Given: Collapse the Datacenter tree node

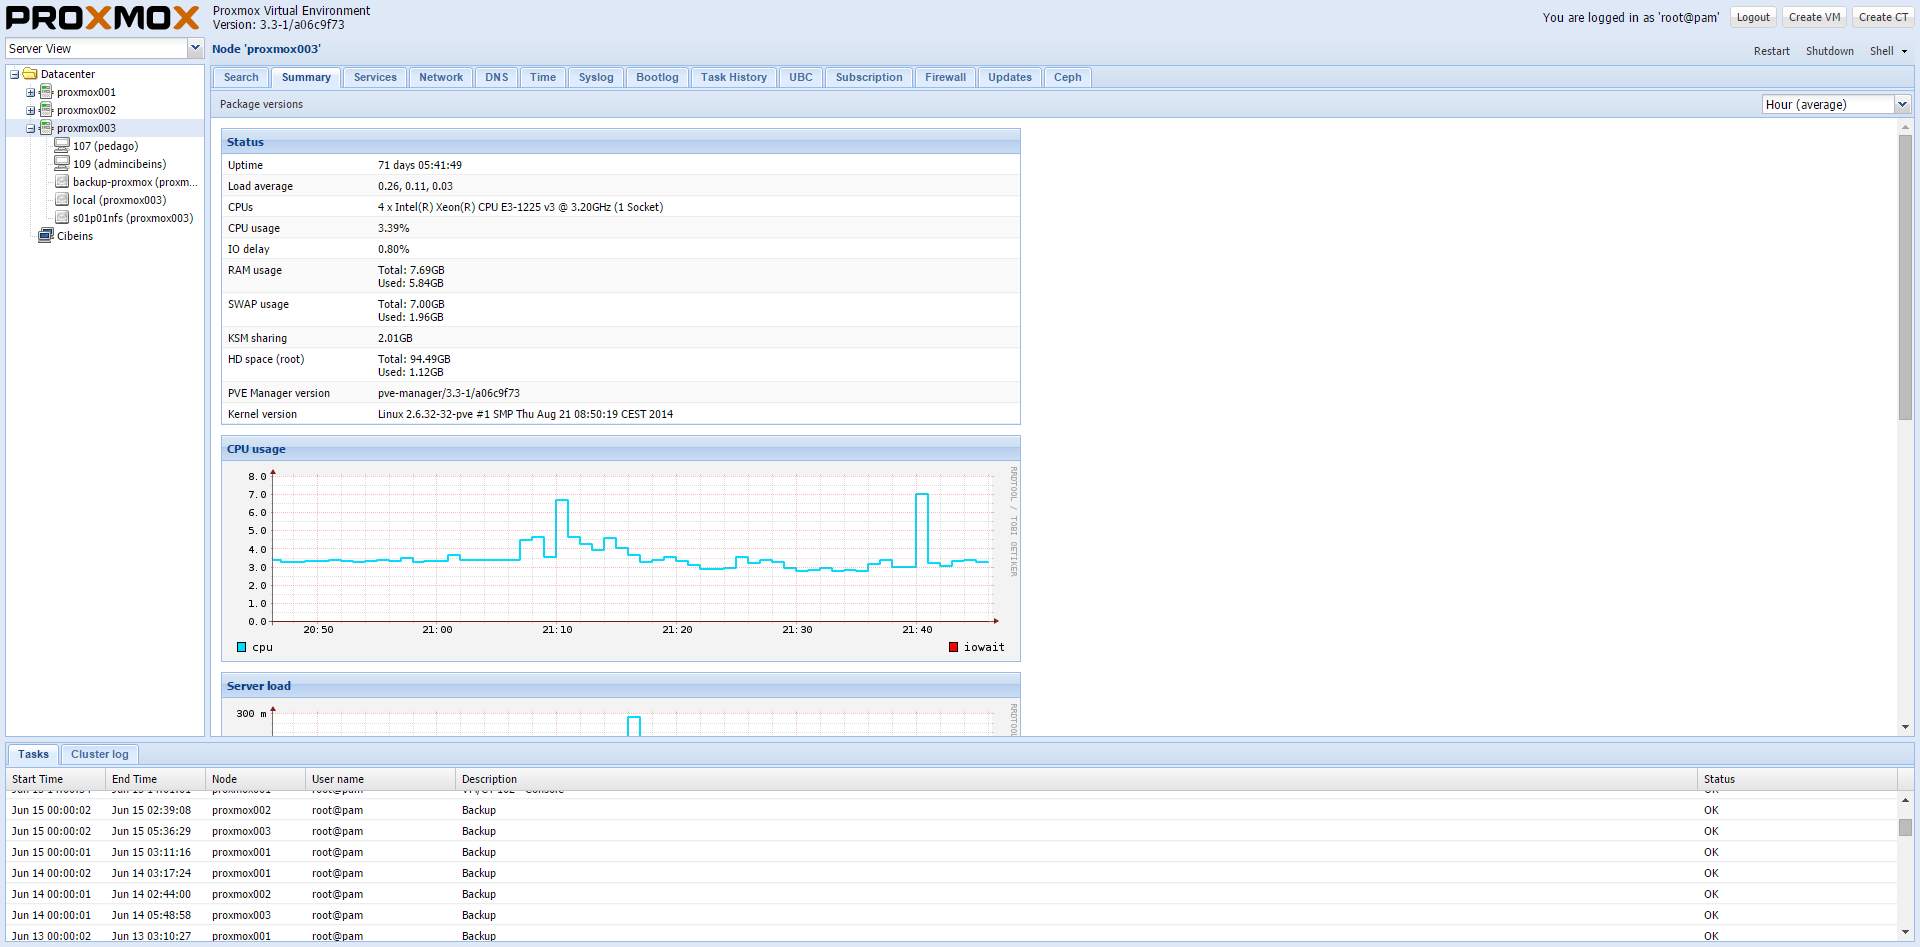Looking at the screenshot, I should (x=14, y=74).
